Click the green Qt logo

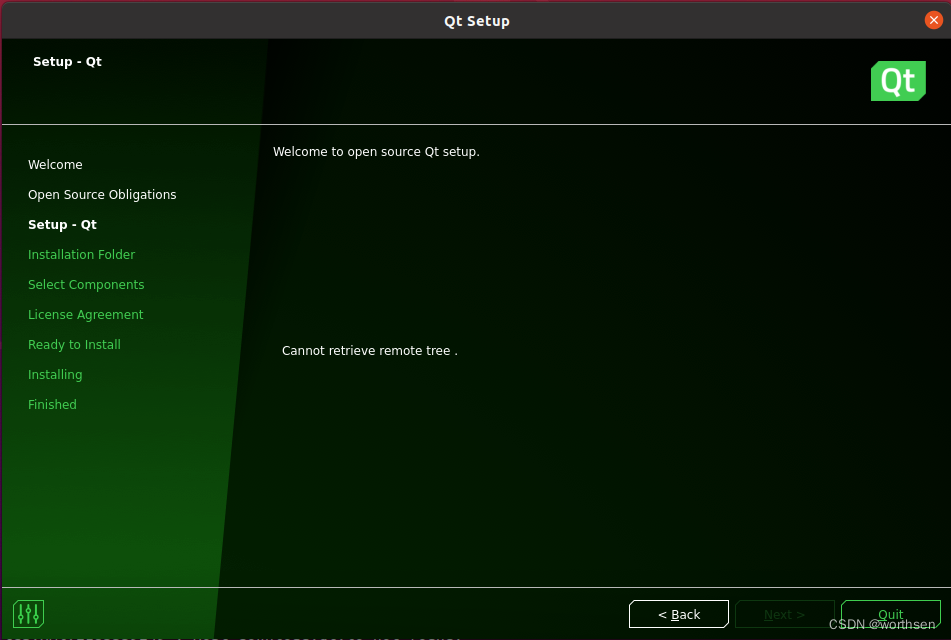pos(898,81)
